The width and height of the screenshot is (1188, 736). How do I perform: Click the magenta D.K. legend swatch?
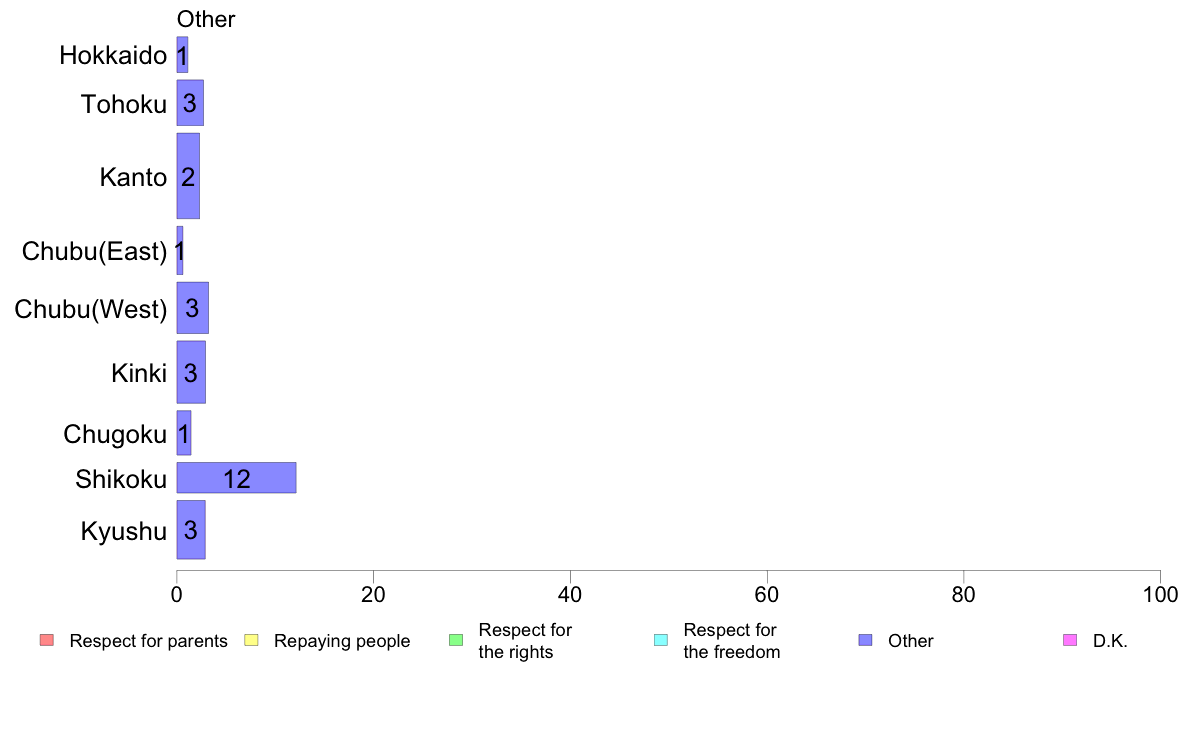pos(1070,640)
